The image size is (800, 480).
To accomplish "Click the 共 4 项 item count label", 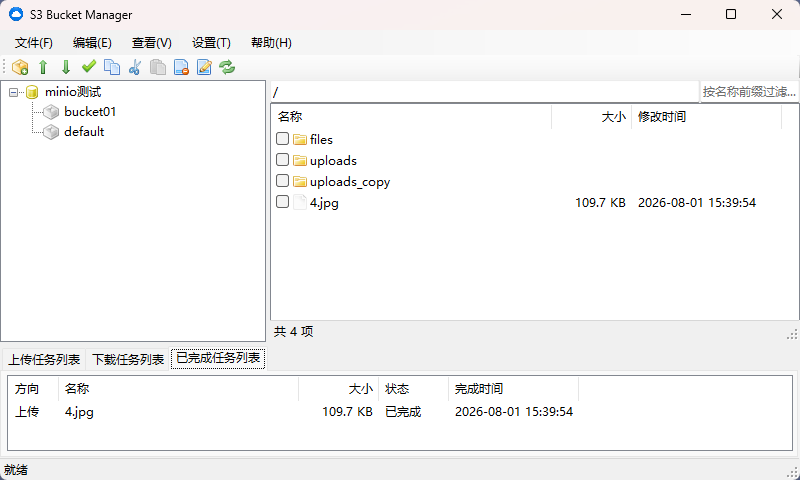I will 293,332.
